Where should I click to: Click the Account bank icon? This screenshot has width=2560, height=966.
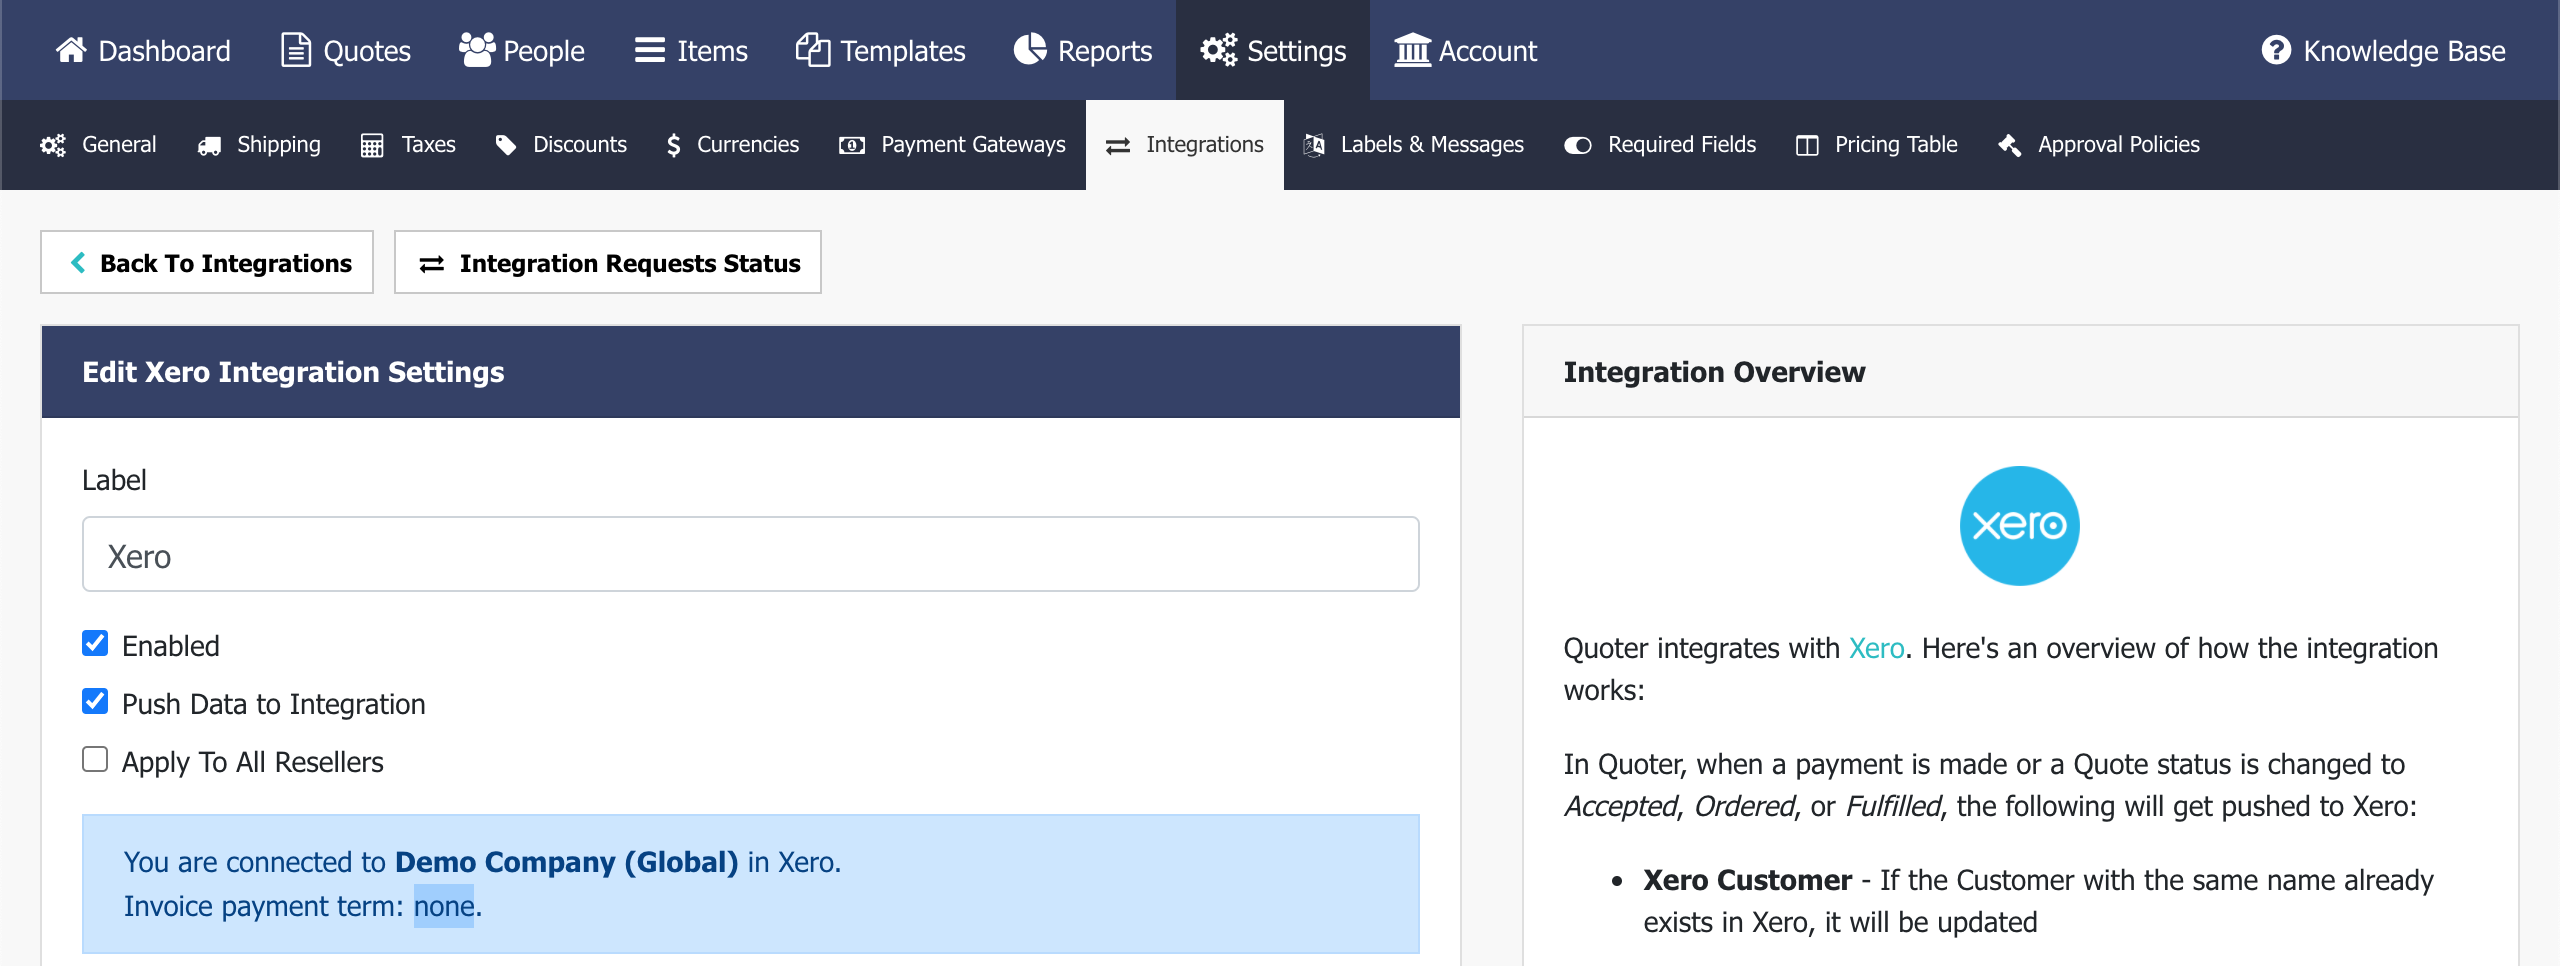click(1413, 50)
